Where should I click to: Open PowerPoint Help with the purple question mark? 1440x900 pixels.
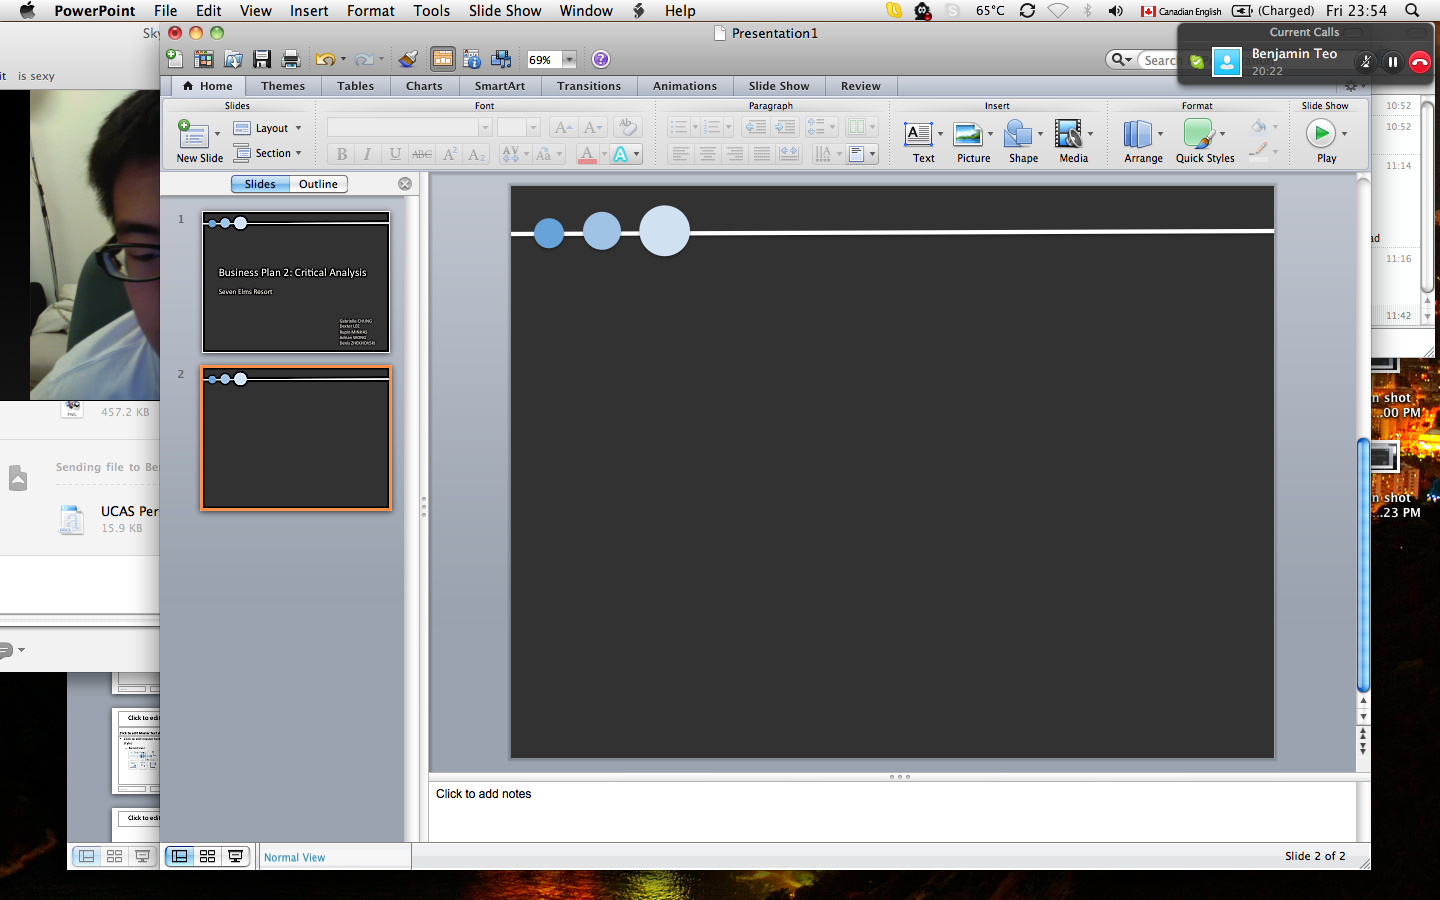(601, 60)
